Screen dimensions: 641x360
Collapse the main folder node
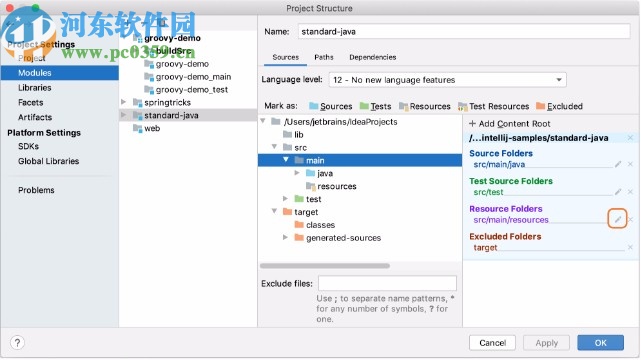point(286,160)
